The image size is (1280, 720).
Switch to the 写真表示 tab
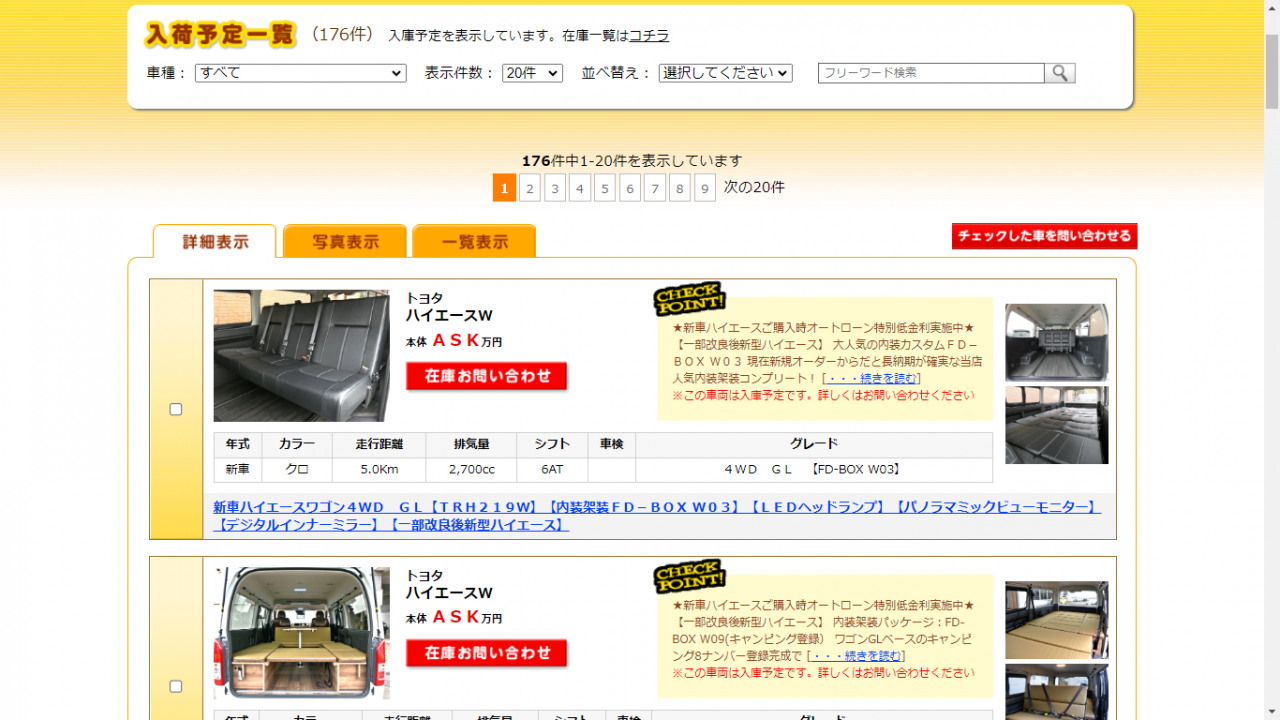345,242
